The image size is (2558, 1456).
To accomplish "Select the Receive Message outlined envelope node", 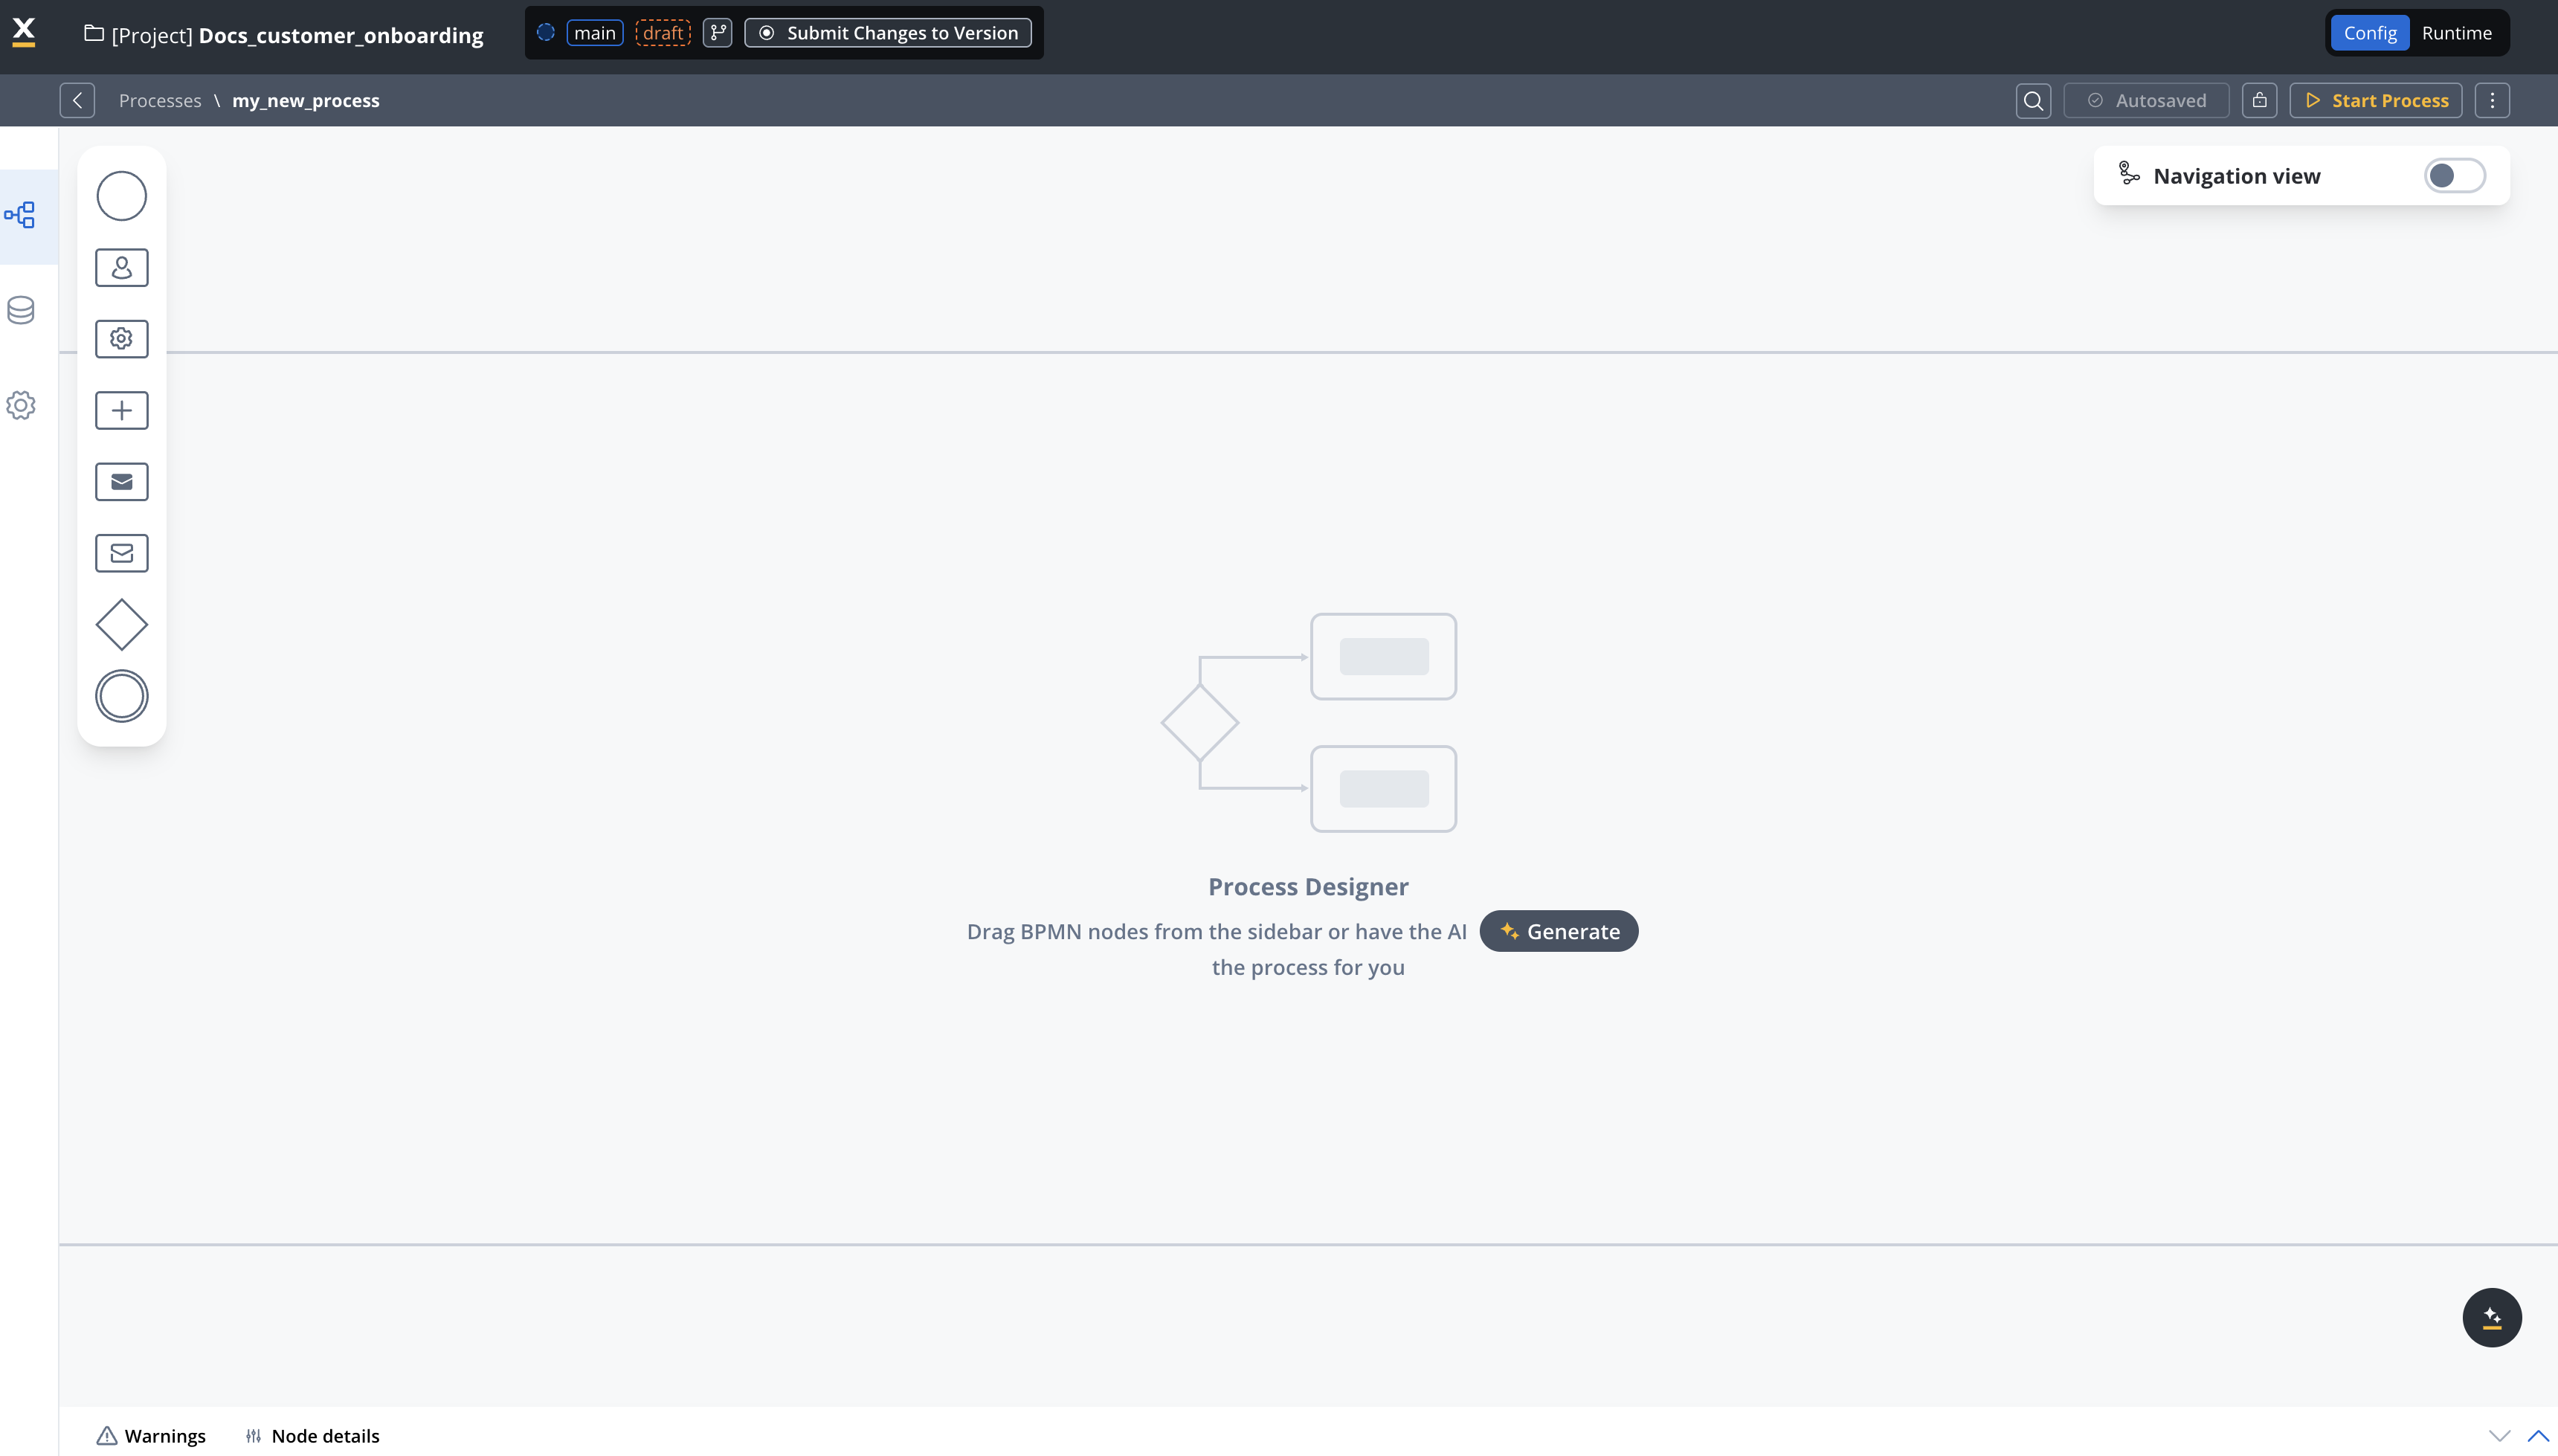I will pyautogui.click(x=121, y=553).
